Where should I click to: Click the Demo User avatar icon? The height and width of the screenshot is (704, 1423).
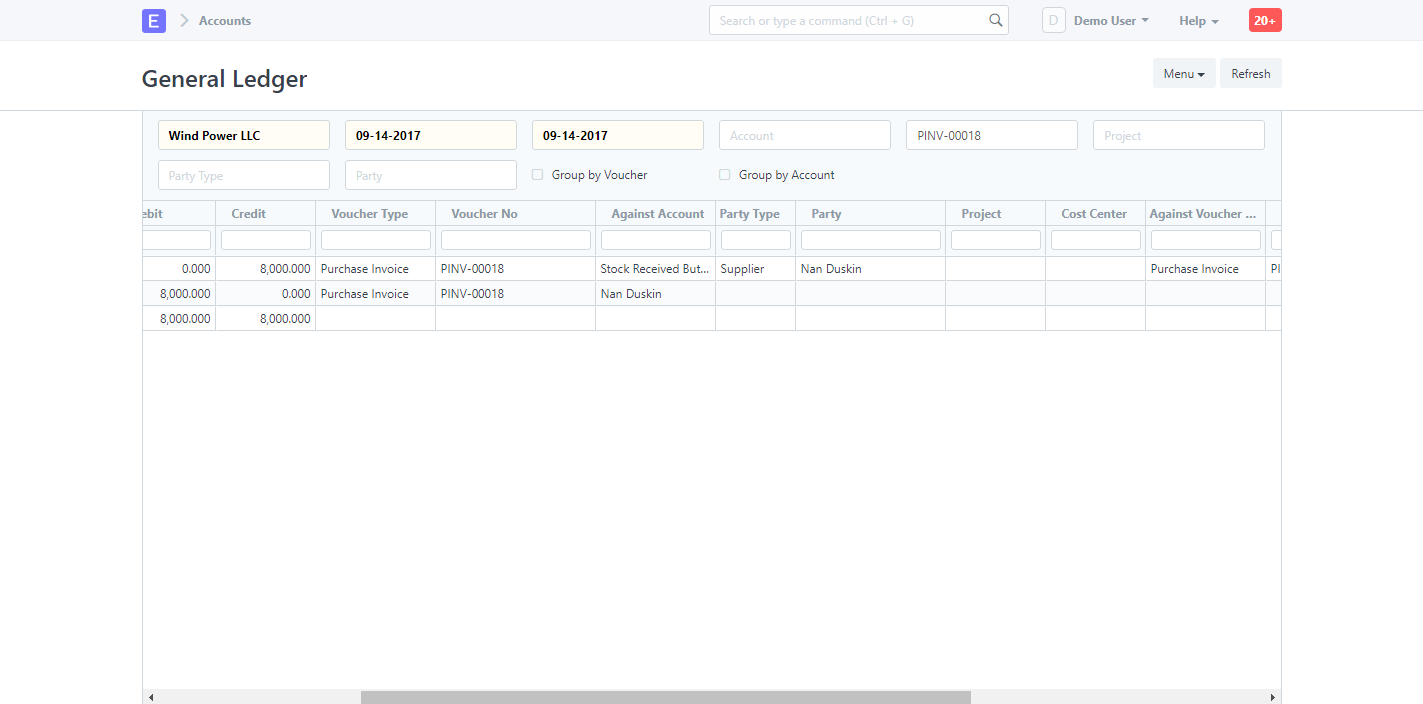[1053, 19]
